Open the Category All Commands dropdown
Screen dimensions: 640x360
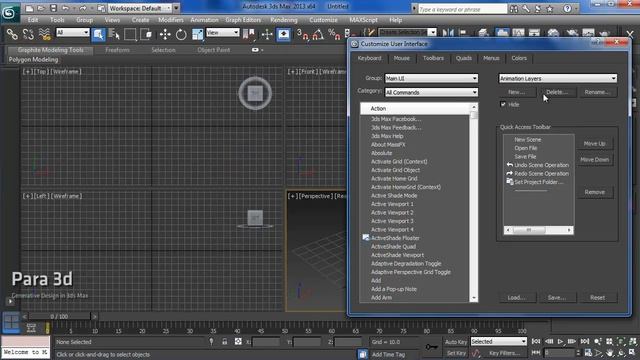click(x=431, y=92)
